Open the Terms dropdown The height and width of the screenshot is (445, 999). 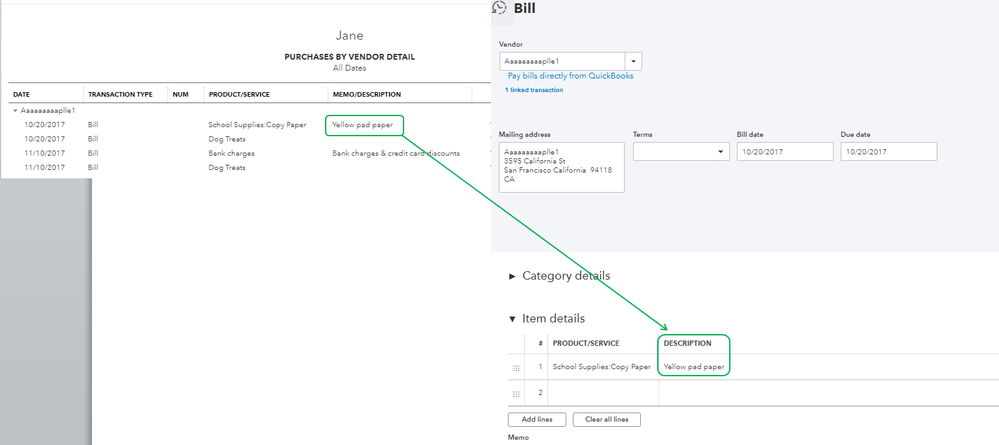click(680, 151)
